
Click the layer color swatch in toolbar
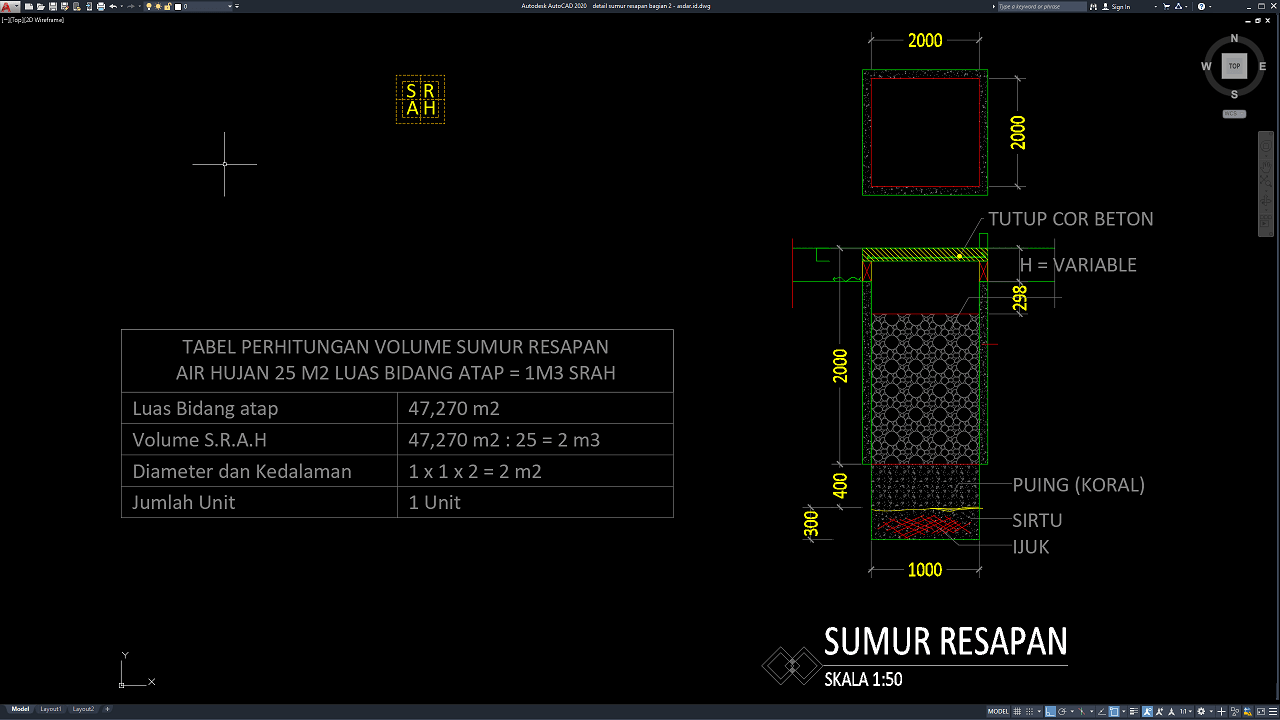pyautogui.click(x=178, y=6)
